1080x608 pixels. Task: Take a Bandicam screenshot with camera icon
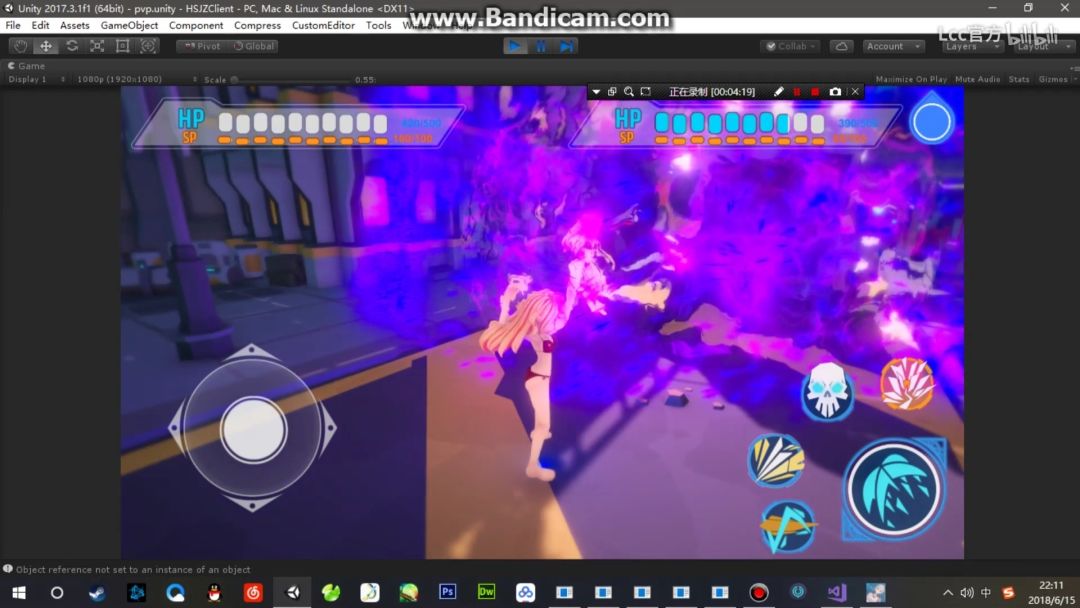(x=835, y=92)
